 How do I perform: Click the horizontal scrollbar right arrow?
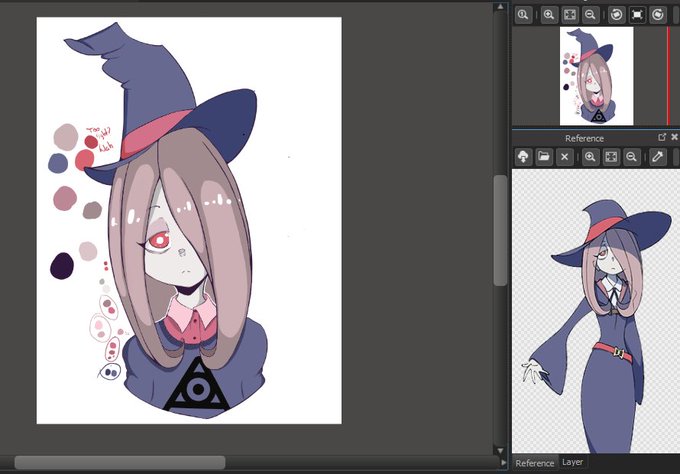[503, 462]
